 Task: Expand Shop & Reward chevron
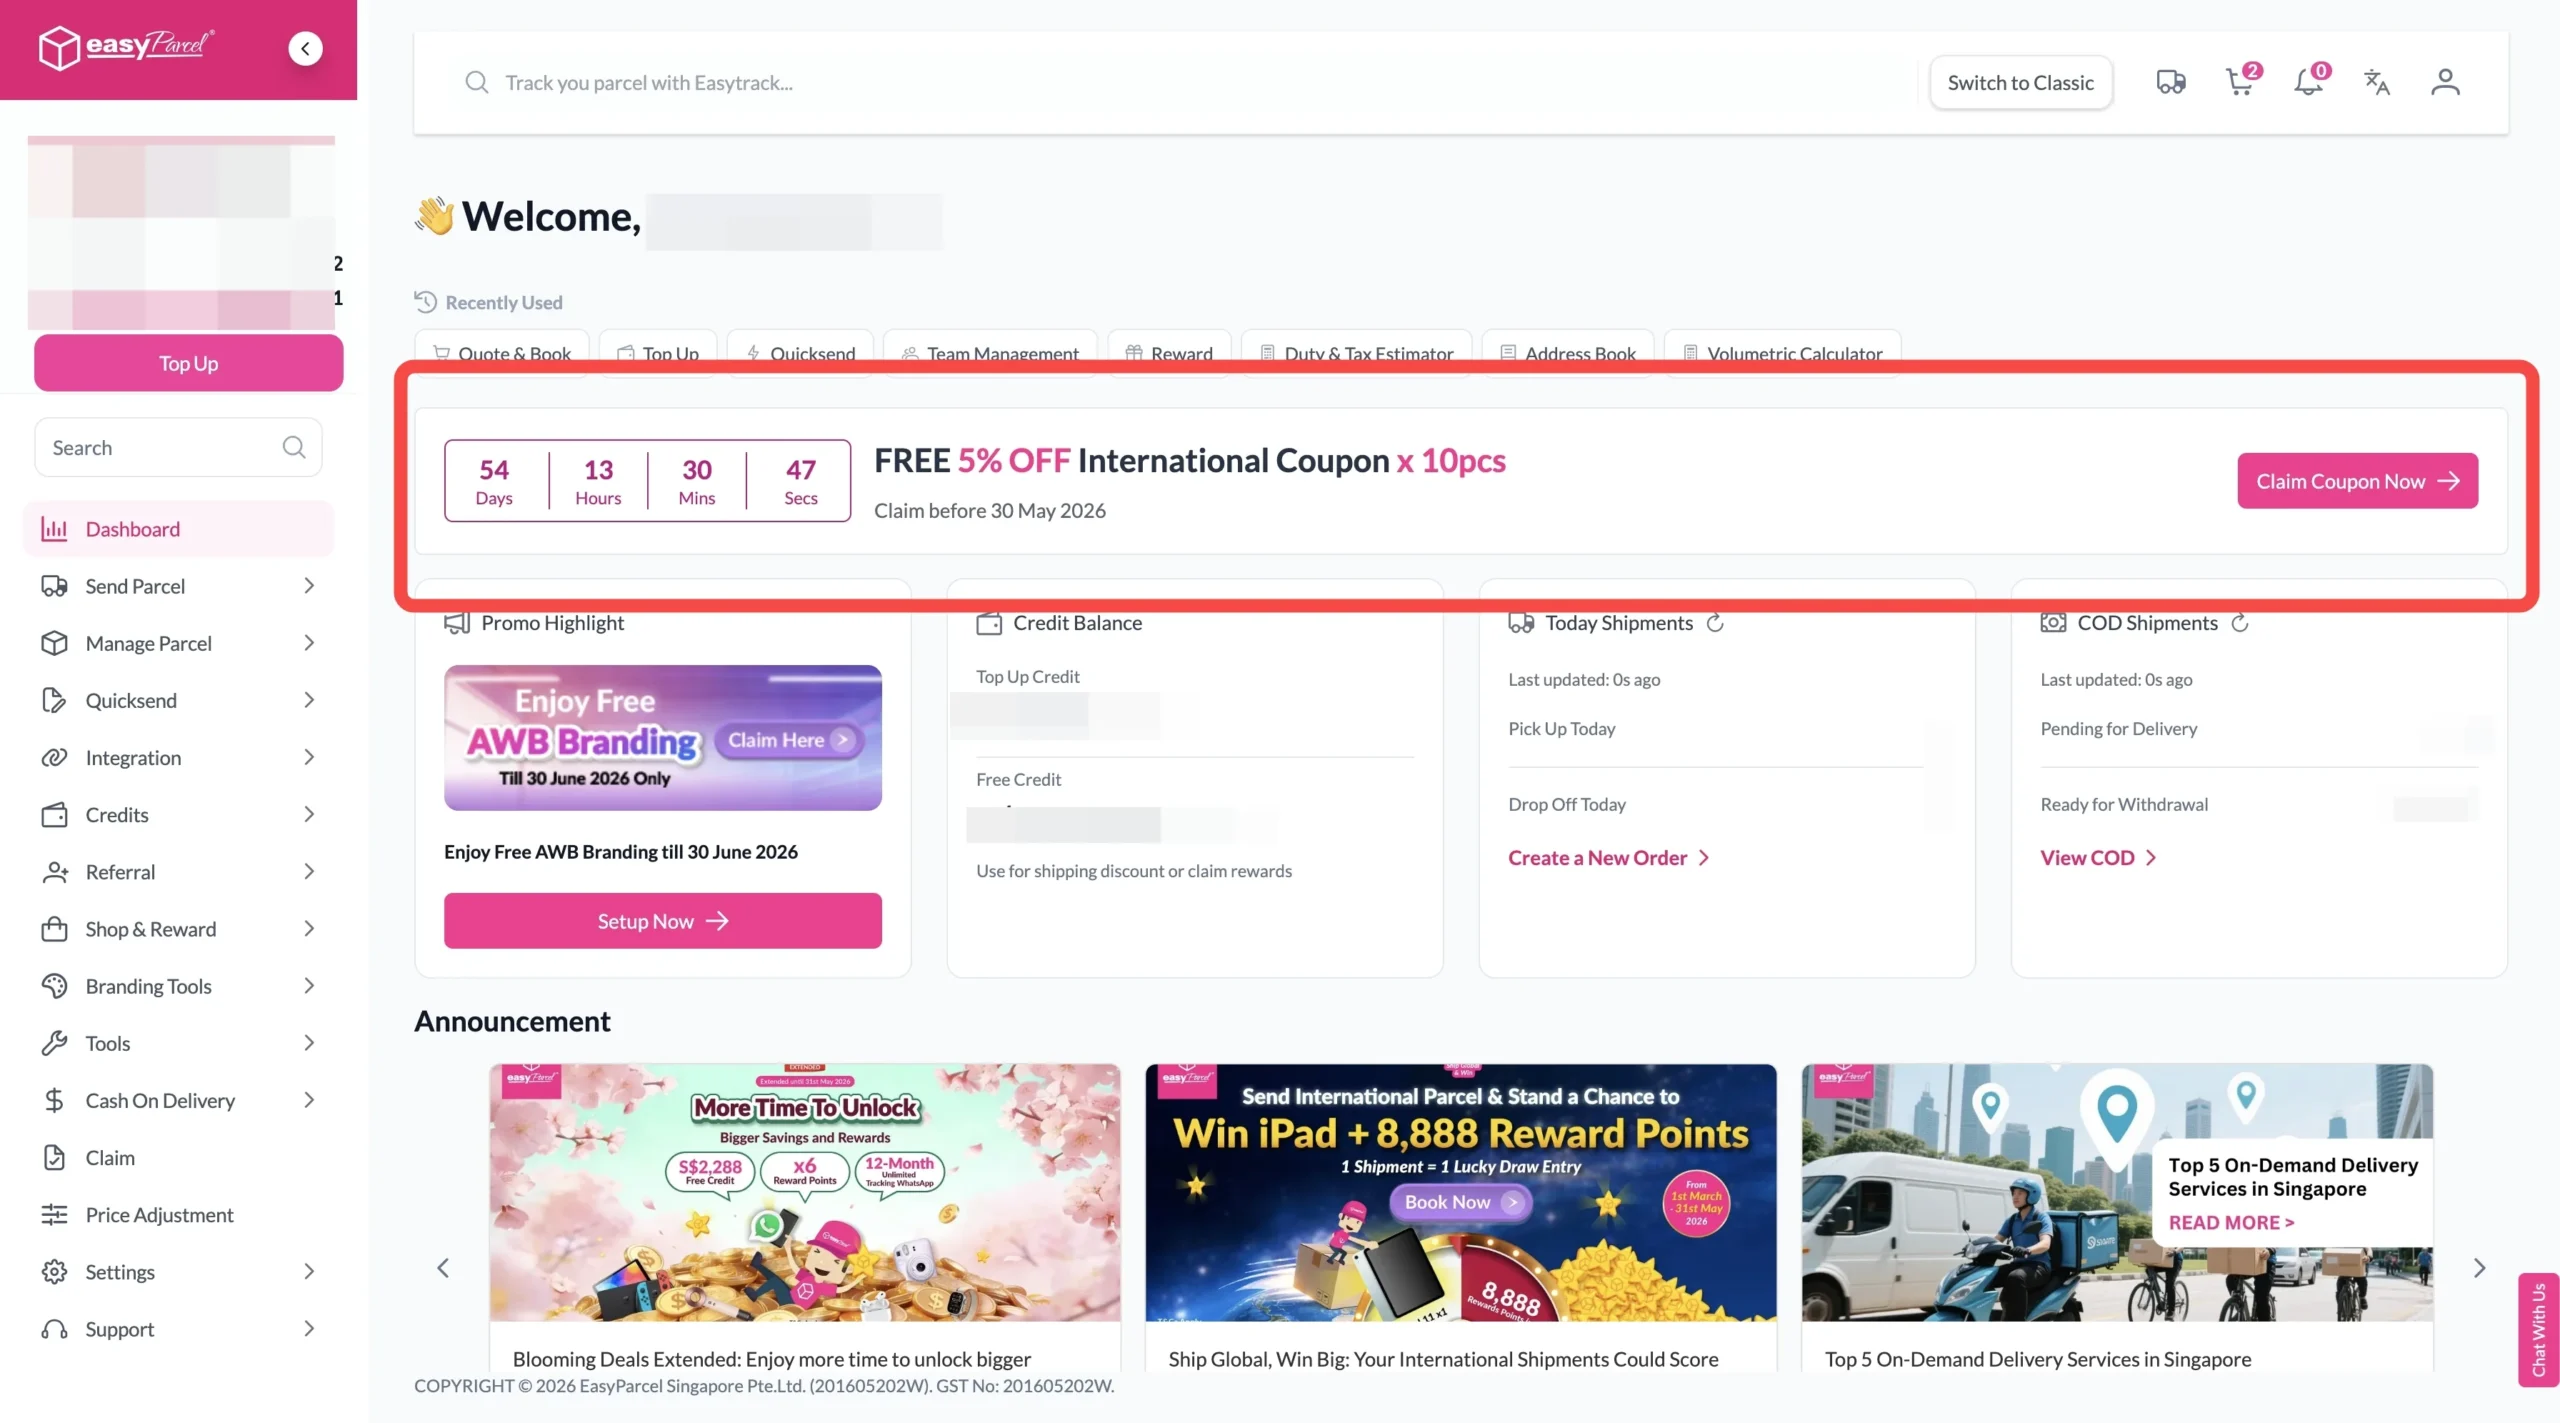click(x=309, y=929)
